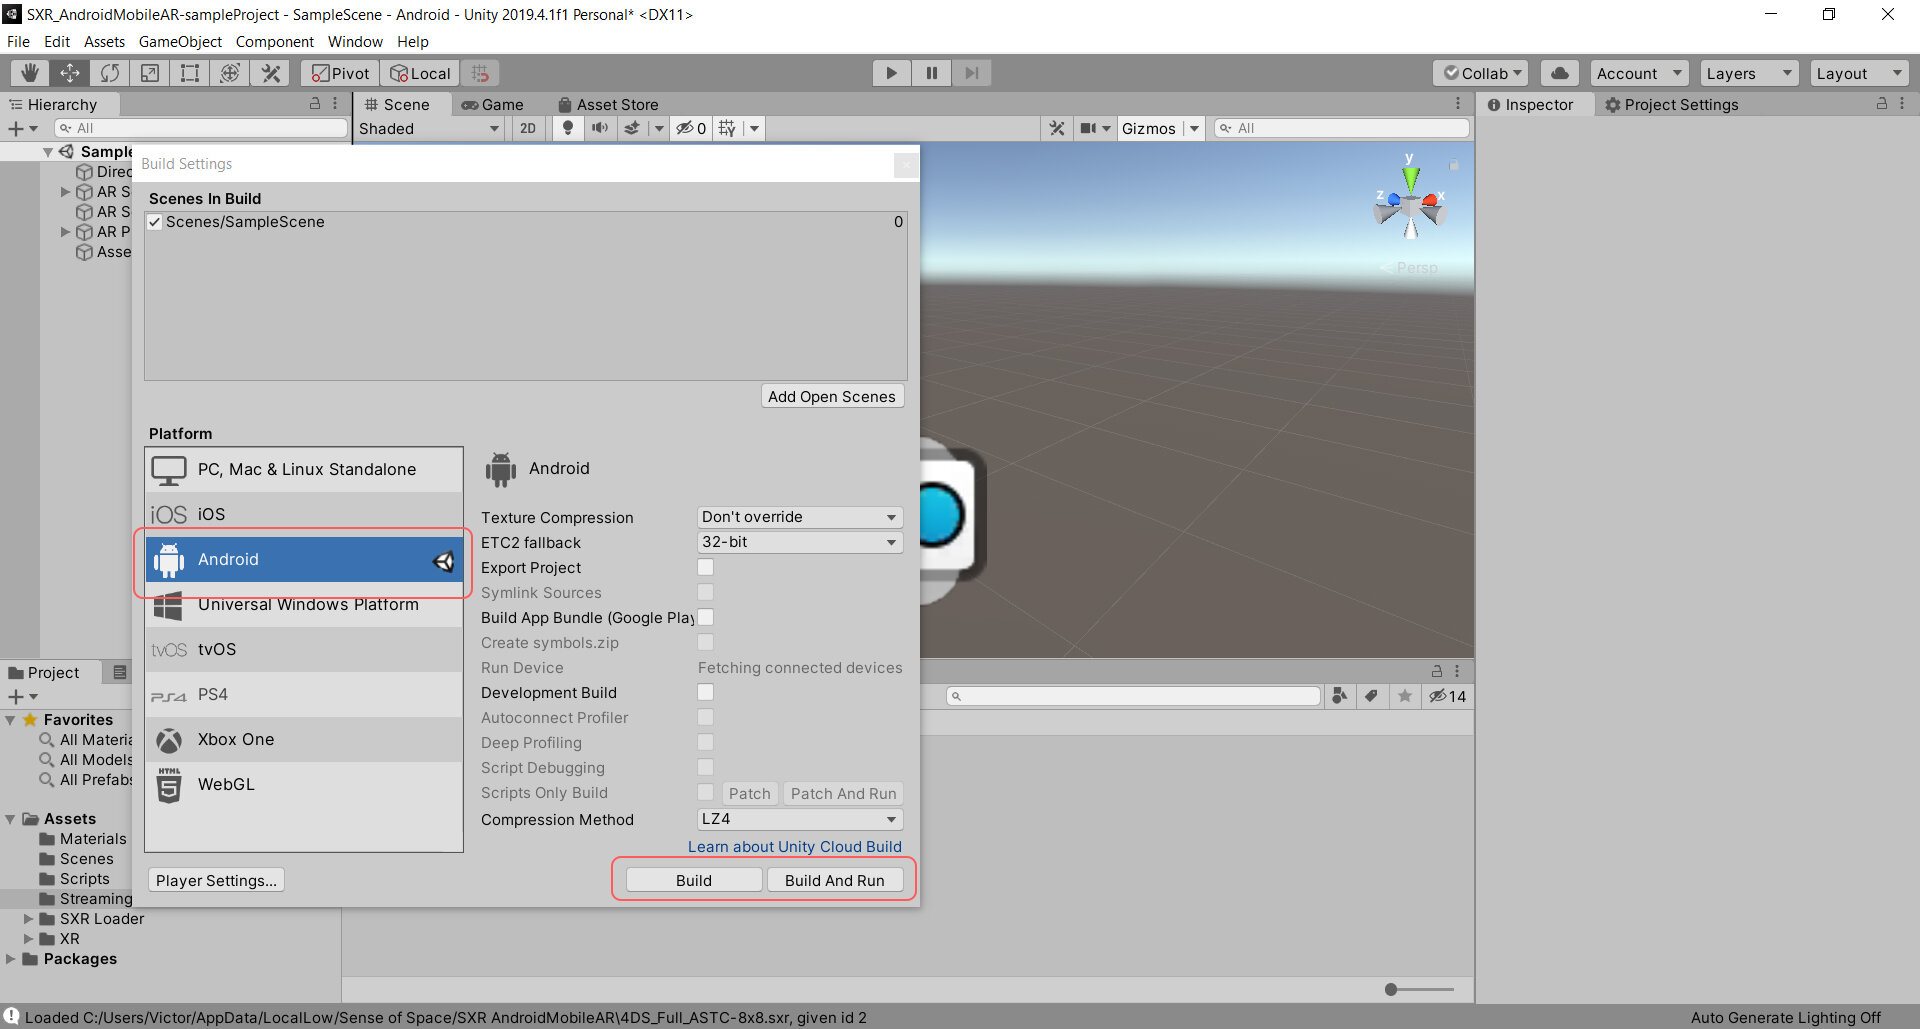Toggle Pivot handle position
1920x1029 pixels.
341,73
